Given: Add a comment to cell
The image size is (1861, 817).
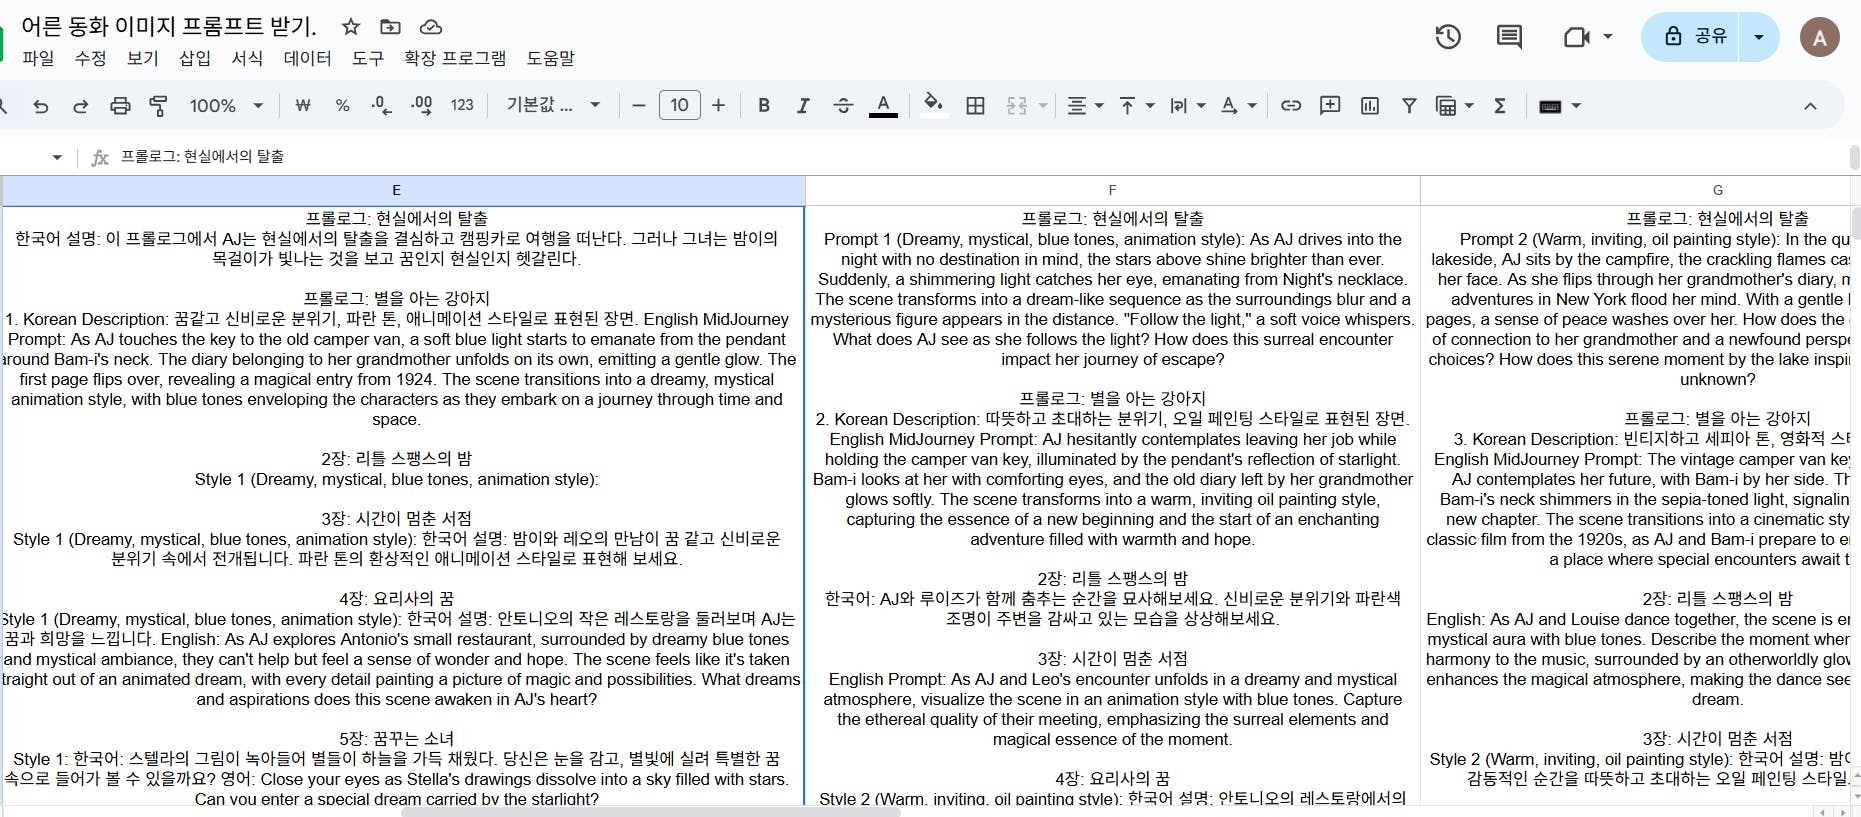Looking at the screenshot, I should coord(1330,106).
